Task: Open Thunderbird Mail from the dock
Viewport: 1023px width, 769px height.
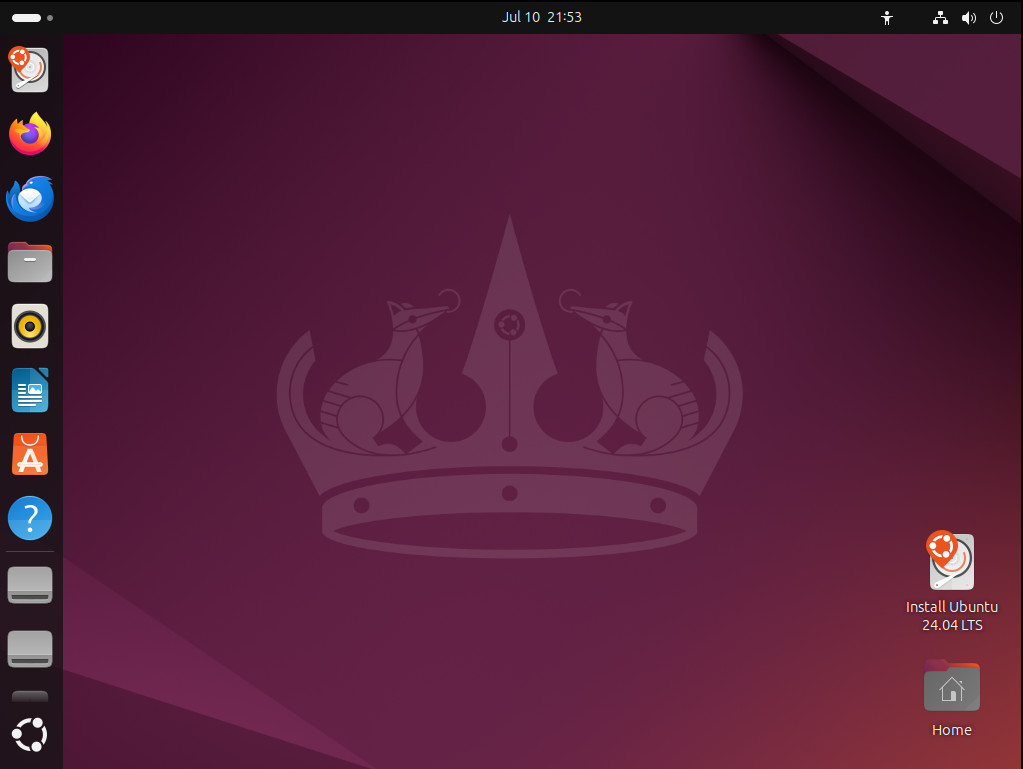Action: (30, 198)
